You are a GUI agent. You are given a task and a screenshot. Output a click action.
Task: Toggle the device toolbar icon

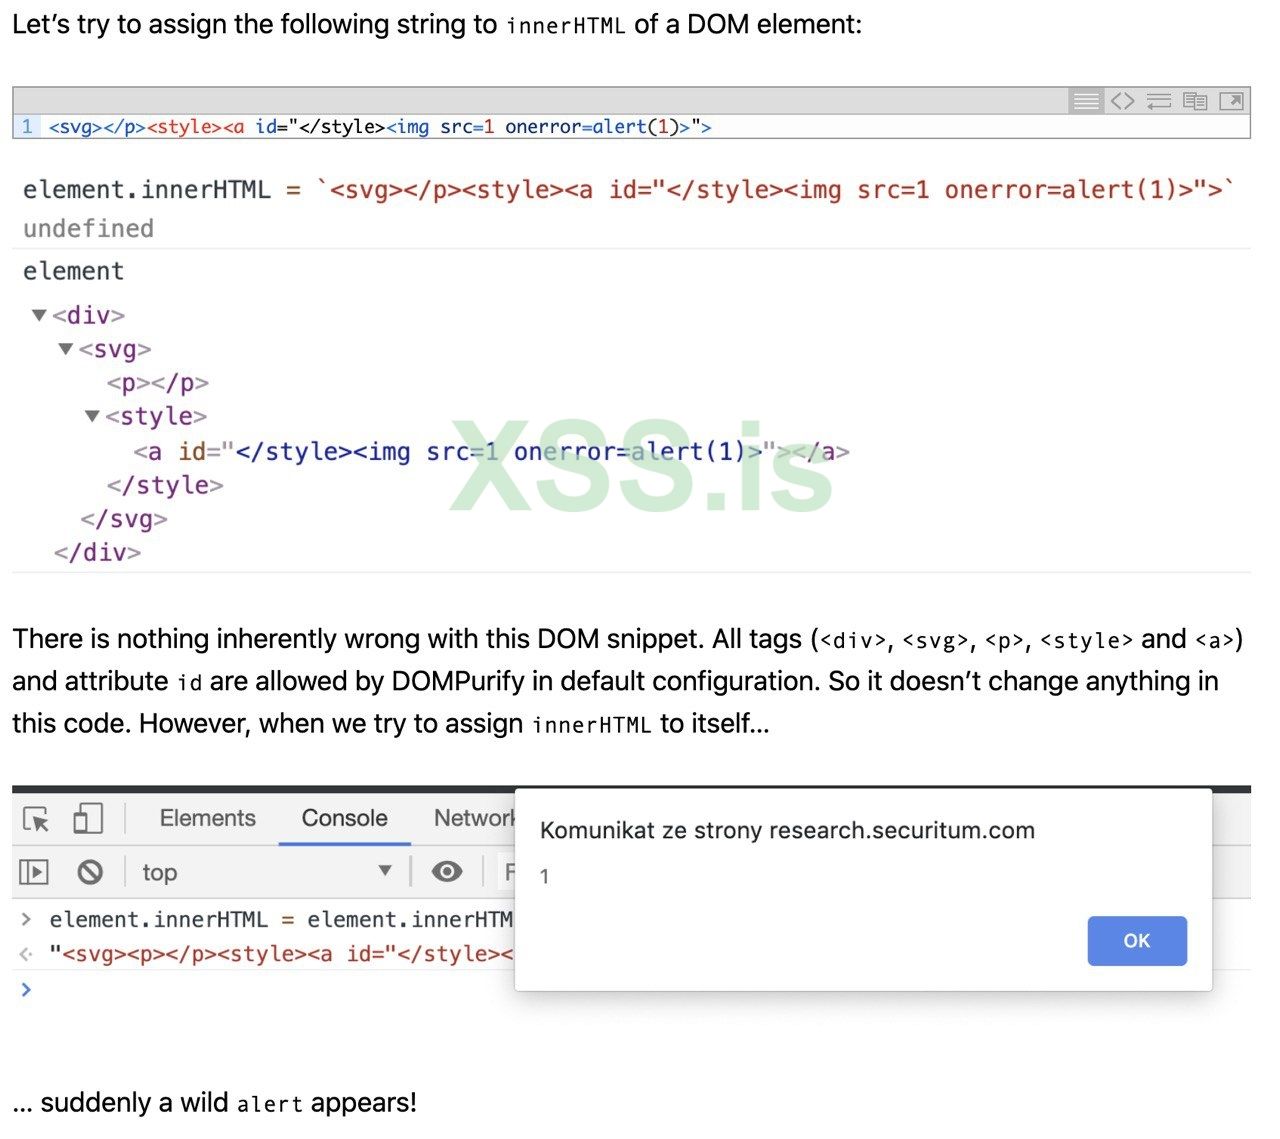point(88,819)
